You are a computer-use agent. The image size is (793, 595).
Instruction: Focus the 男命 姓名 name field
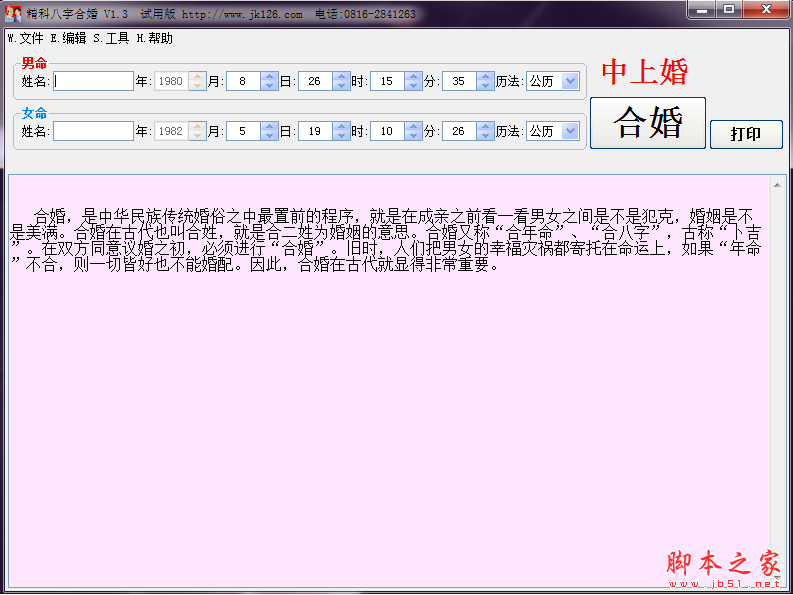point(94,81)
